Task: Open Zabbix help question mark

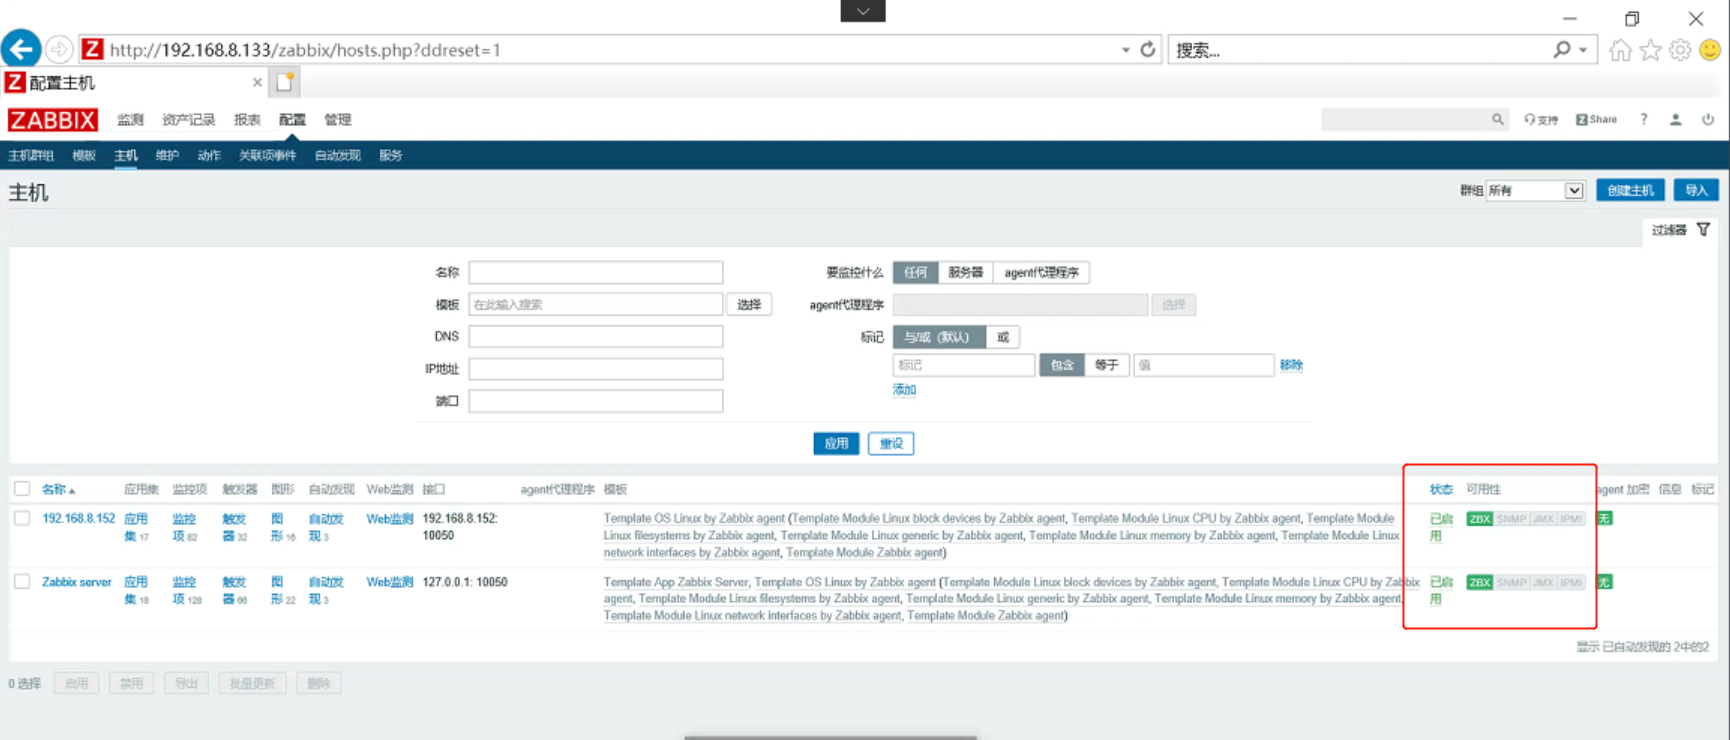Action: (1643, 119)
